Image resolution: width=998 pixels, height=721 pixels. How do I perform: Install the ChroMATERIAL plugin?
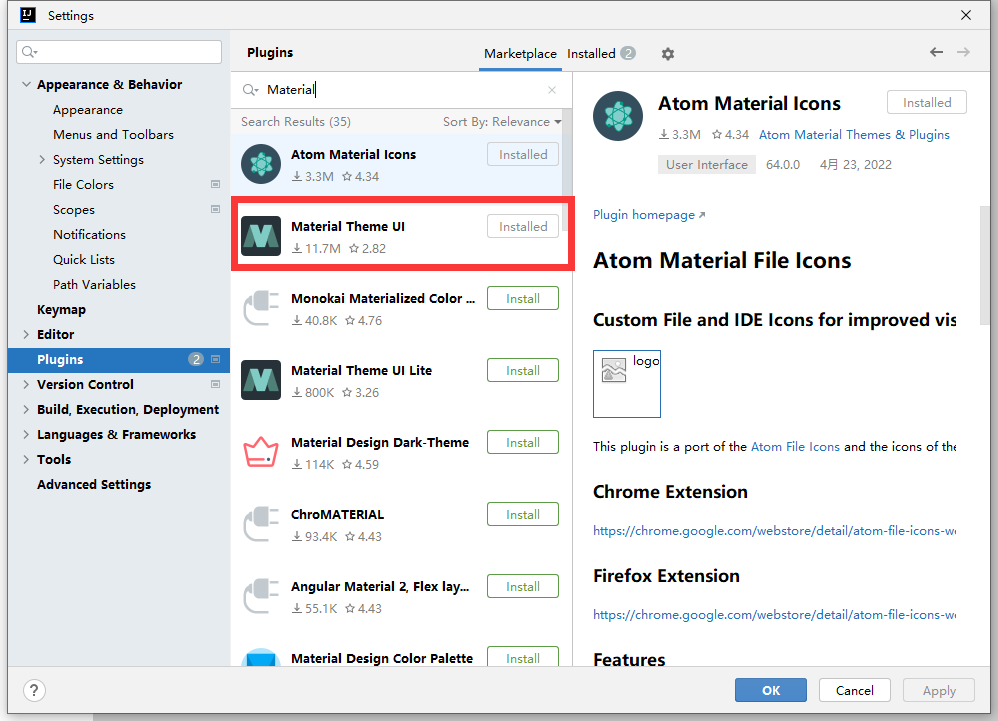pyautogui.click(x=523, y=514)
